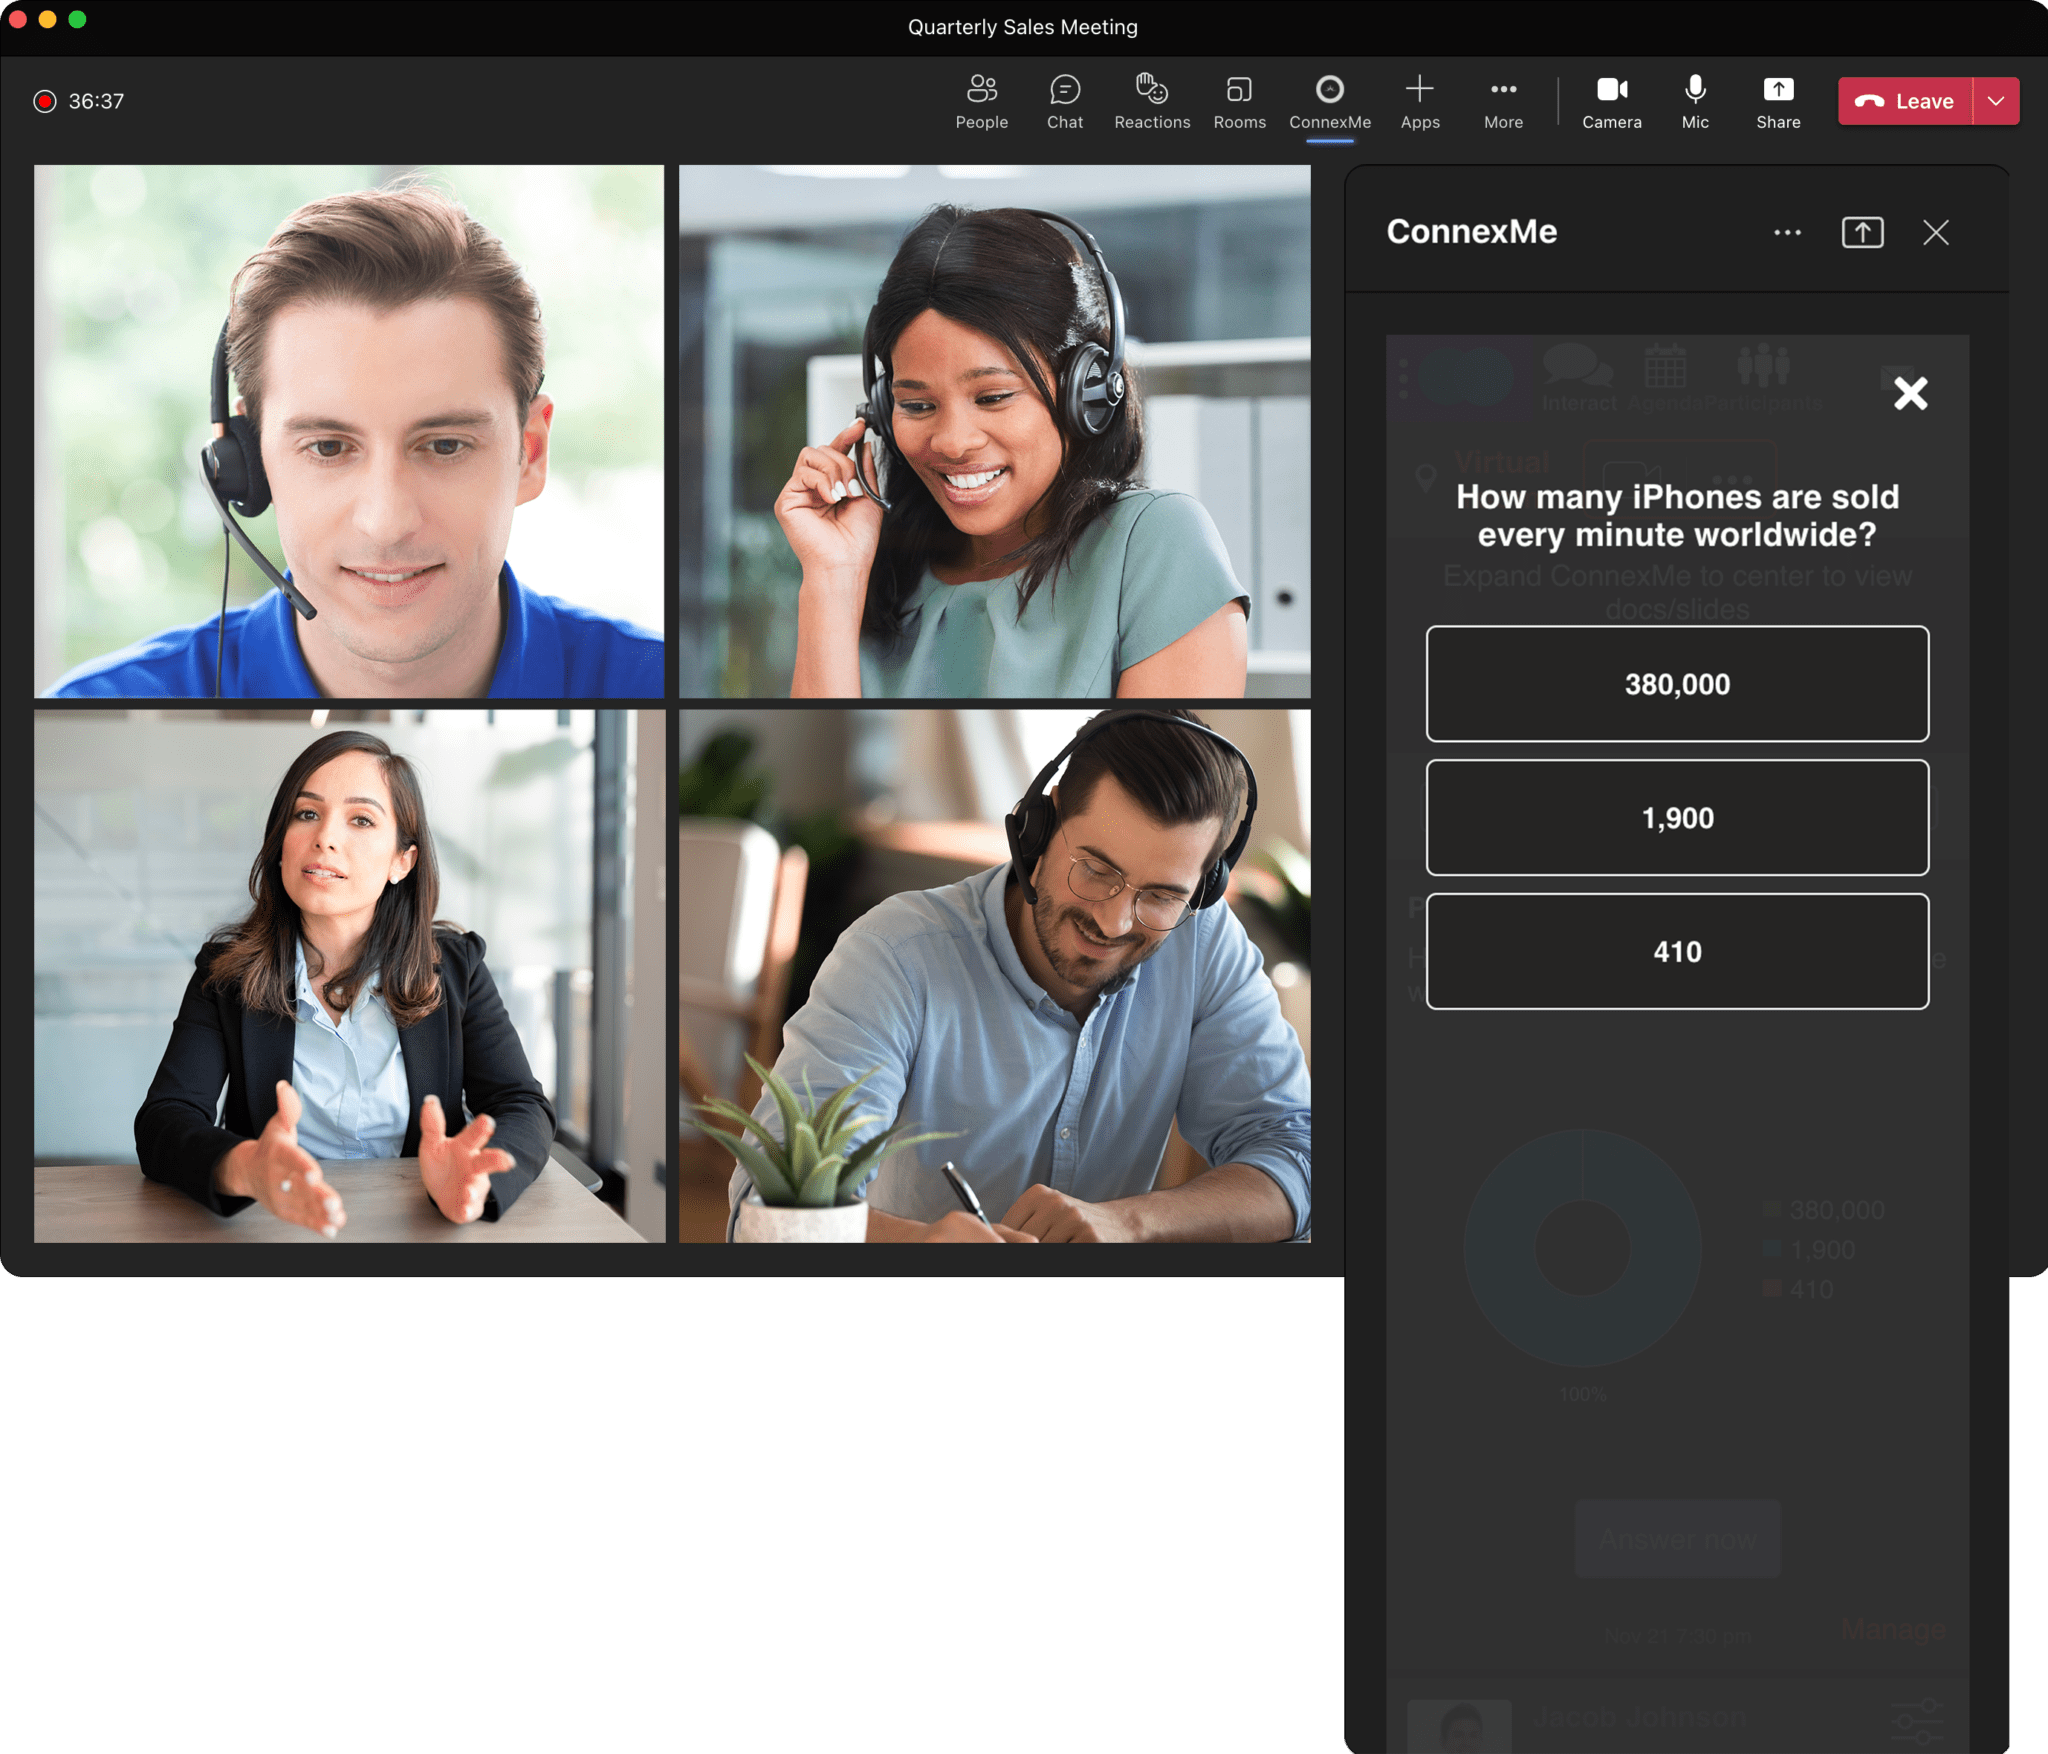Open the Manage link

coord(1893,1633)
